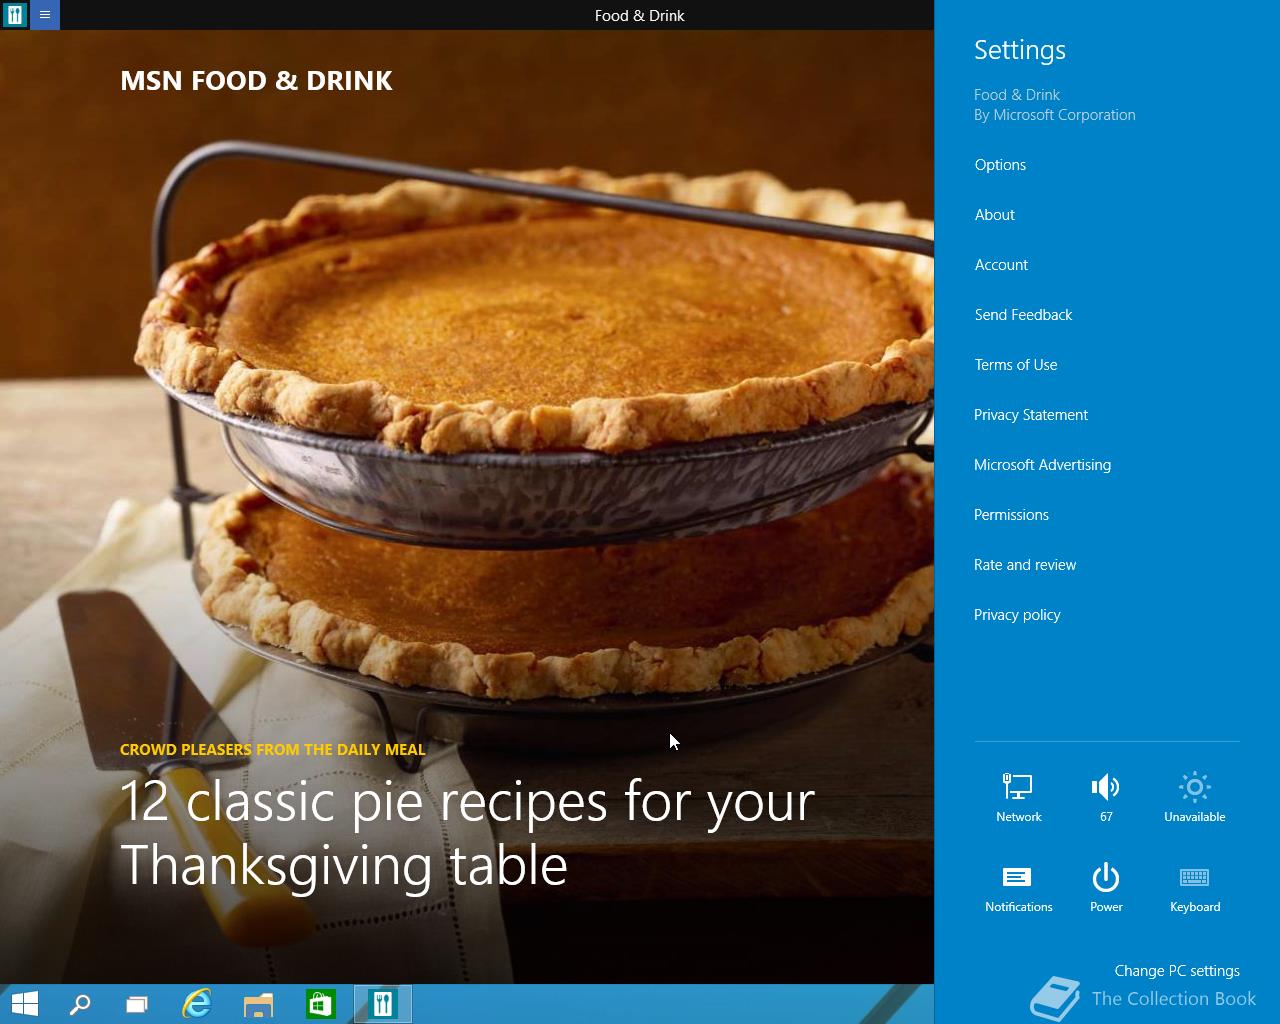The height and width of the screenshot is (1024, 1280).
Task: Open the hamburger menu button in title bar
Action: [45, 15]
